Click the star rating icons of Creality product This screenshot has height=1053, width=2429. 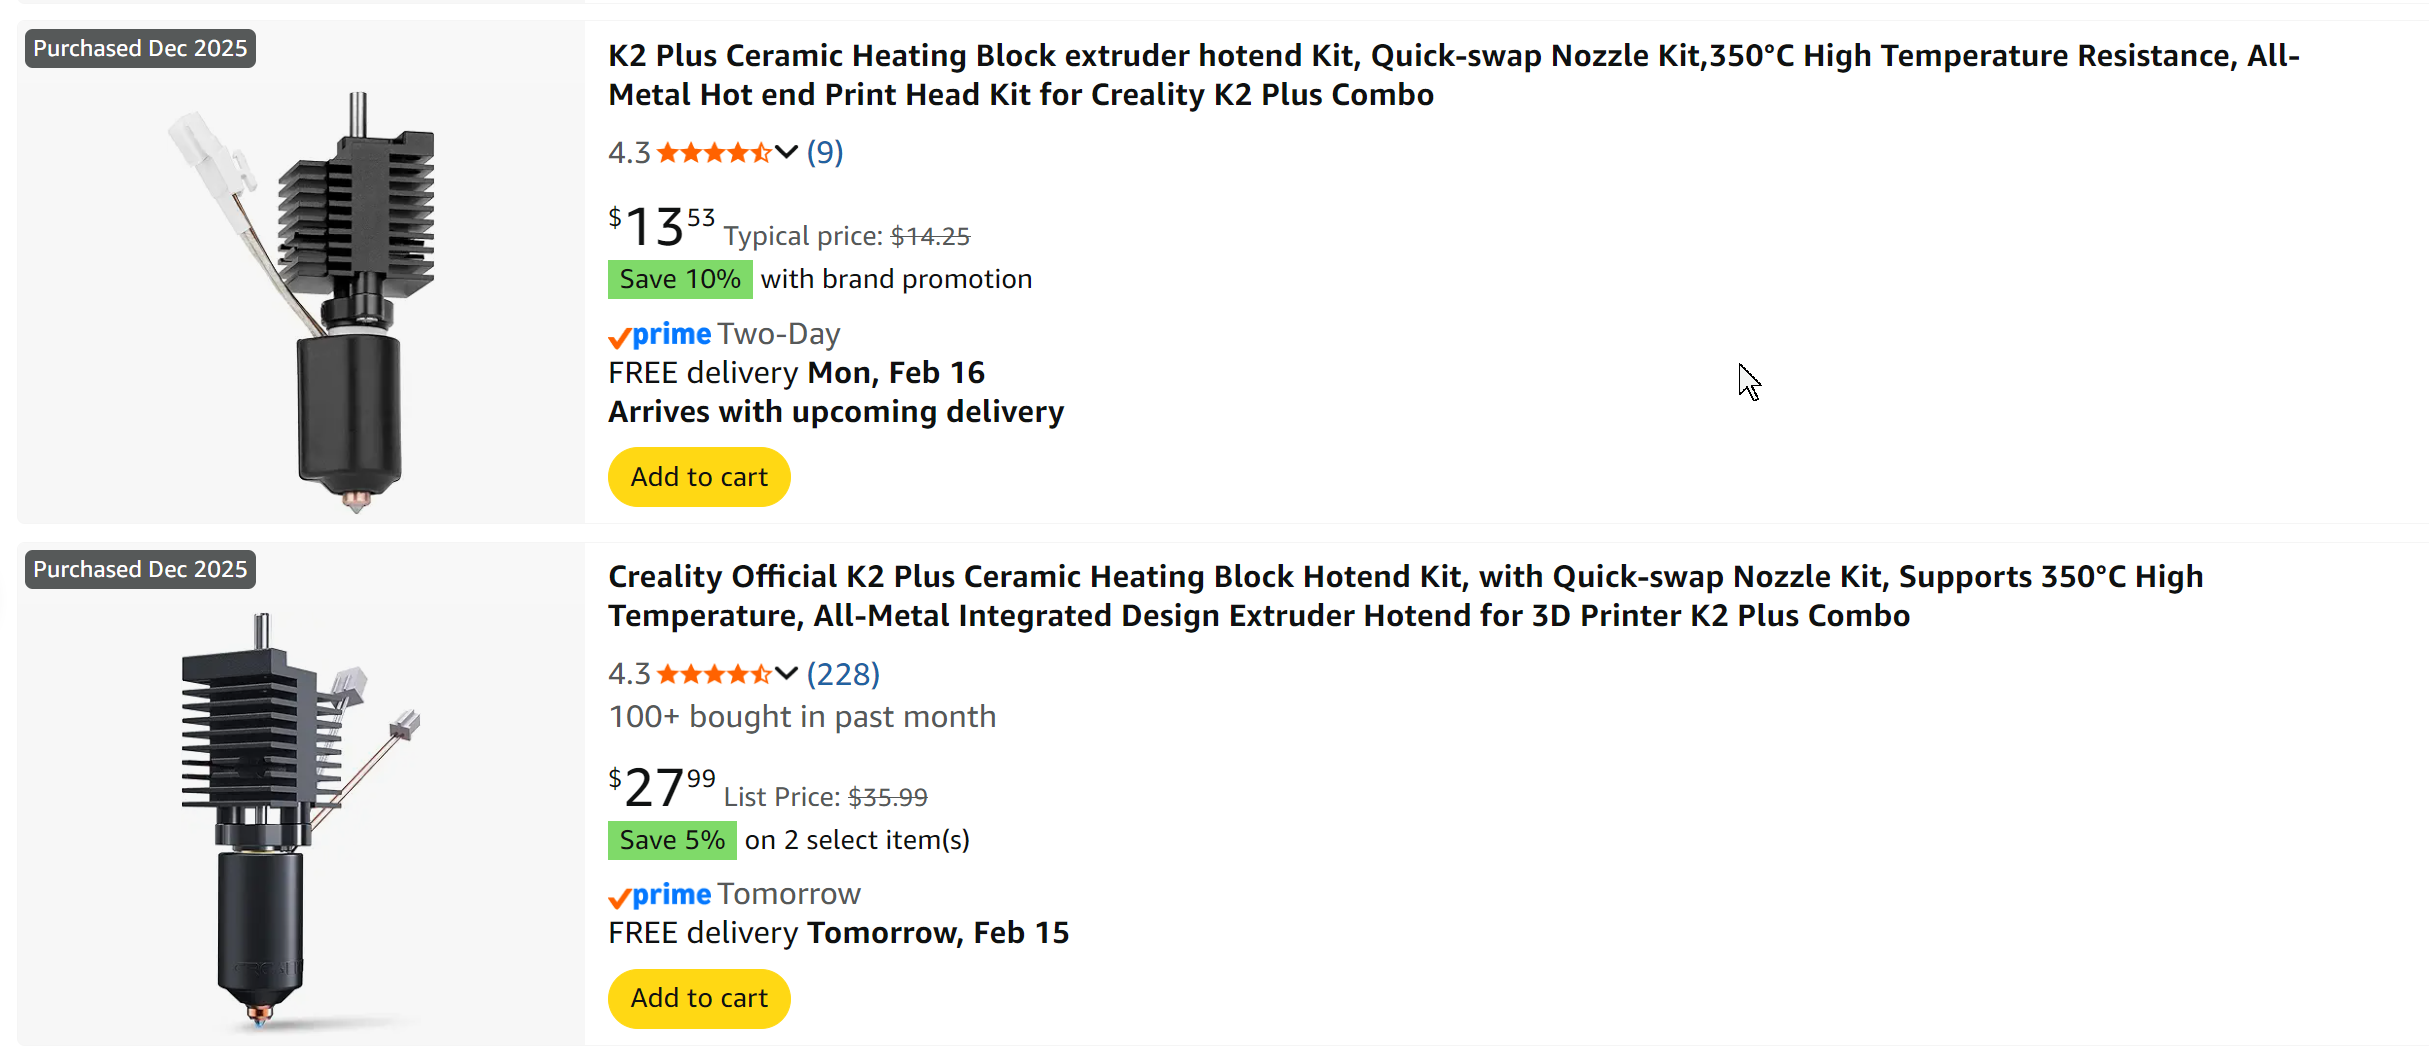tap(713, 673)
